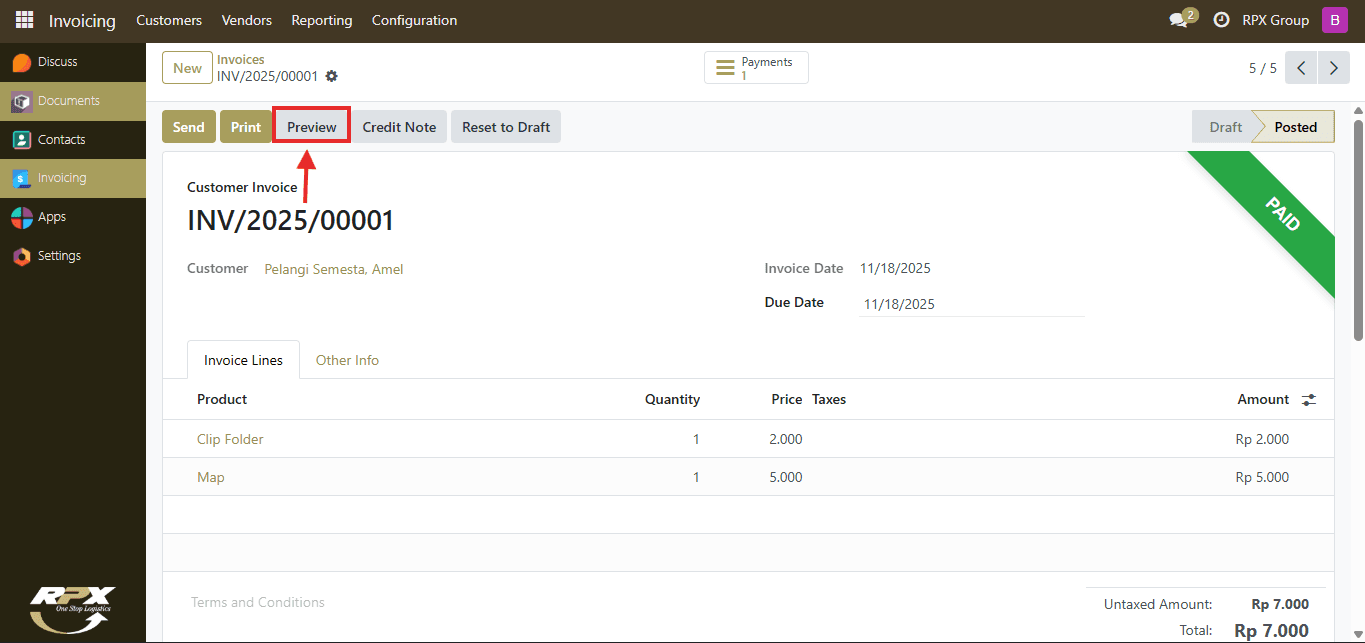Click the New button
The width and height of the screenshot is (1365, 643).
(187, 68)
